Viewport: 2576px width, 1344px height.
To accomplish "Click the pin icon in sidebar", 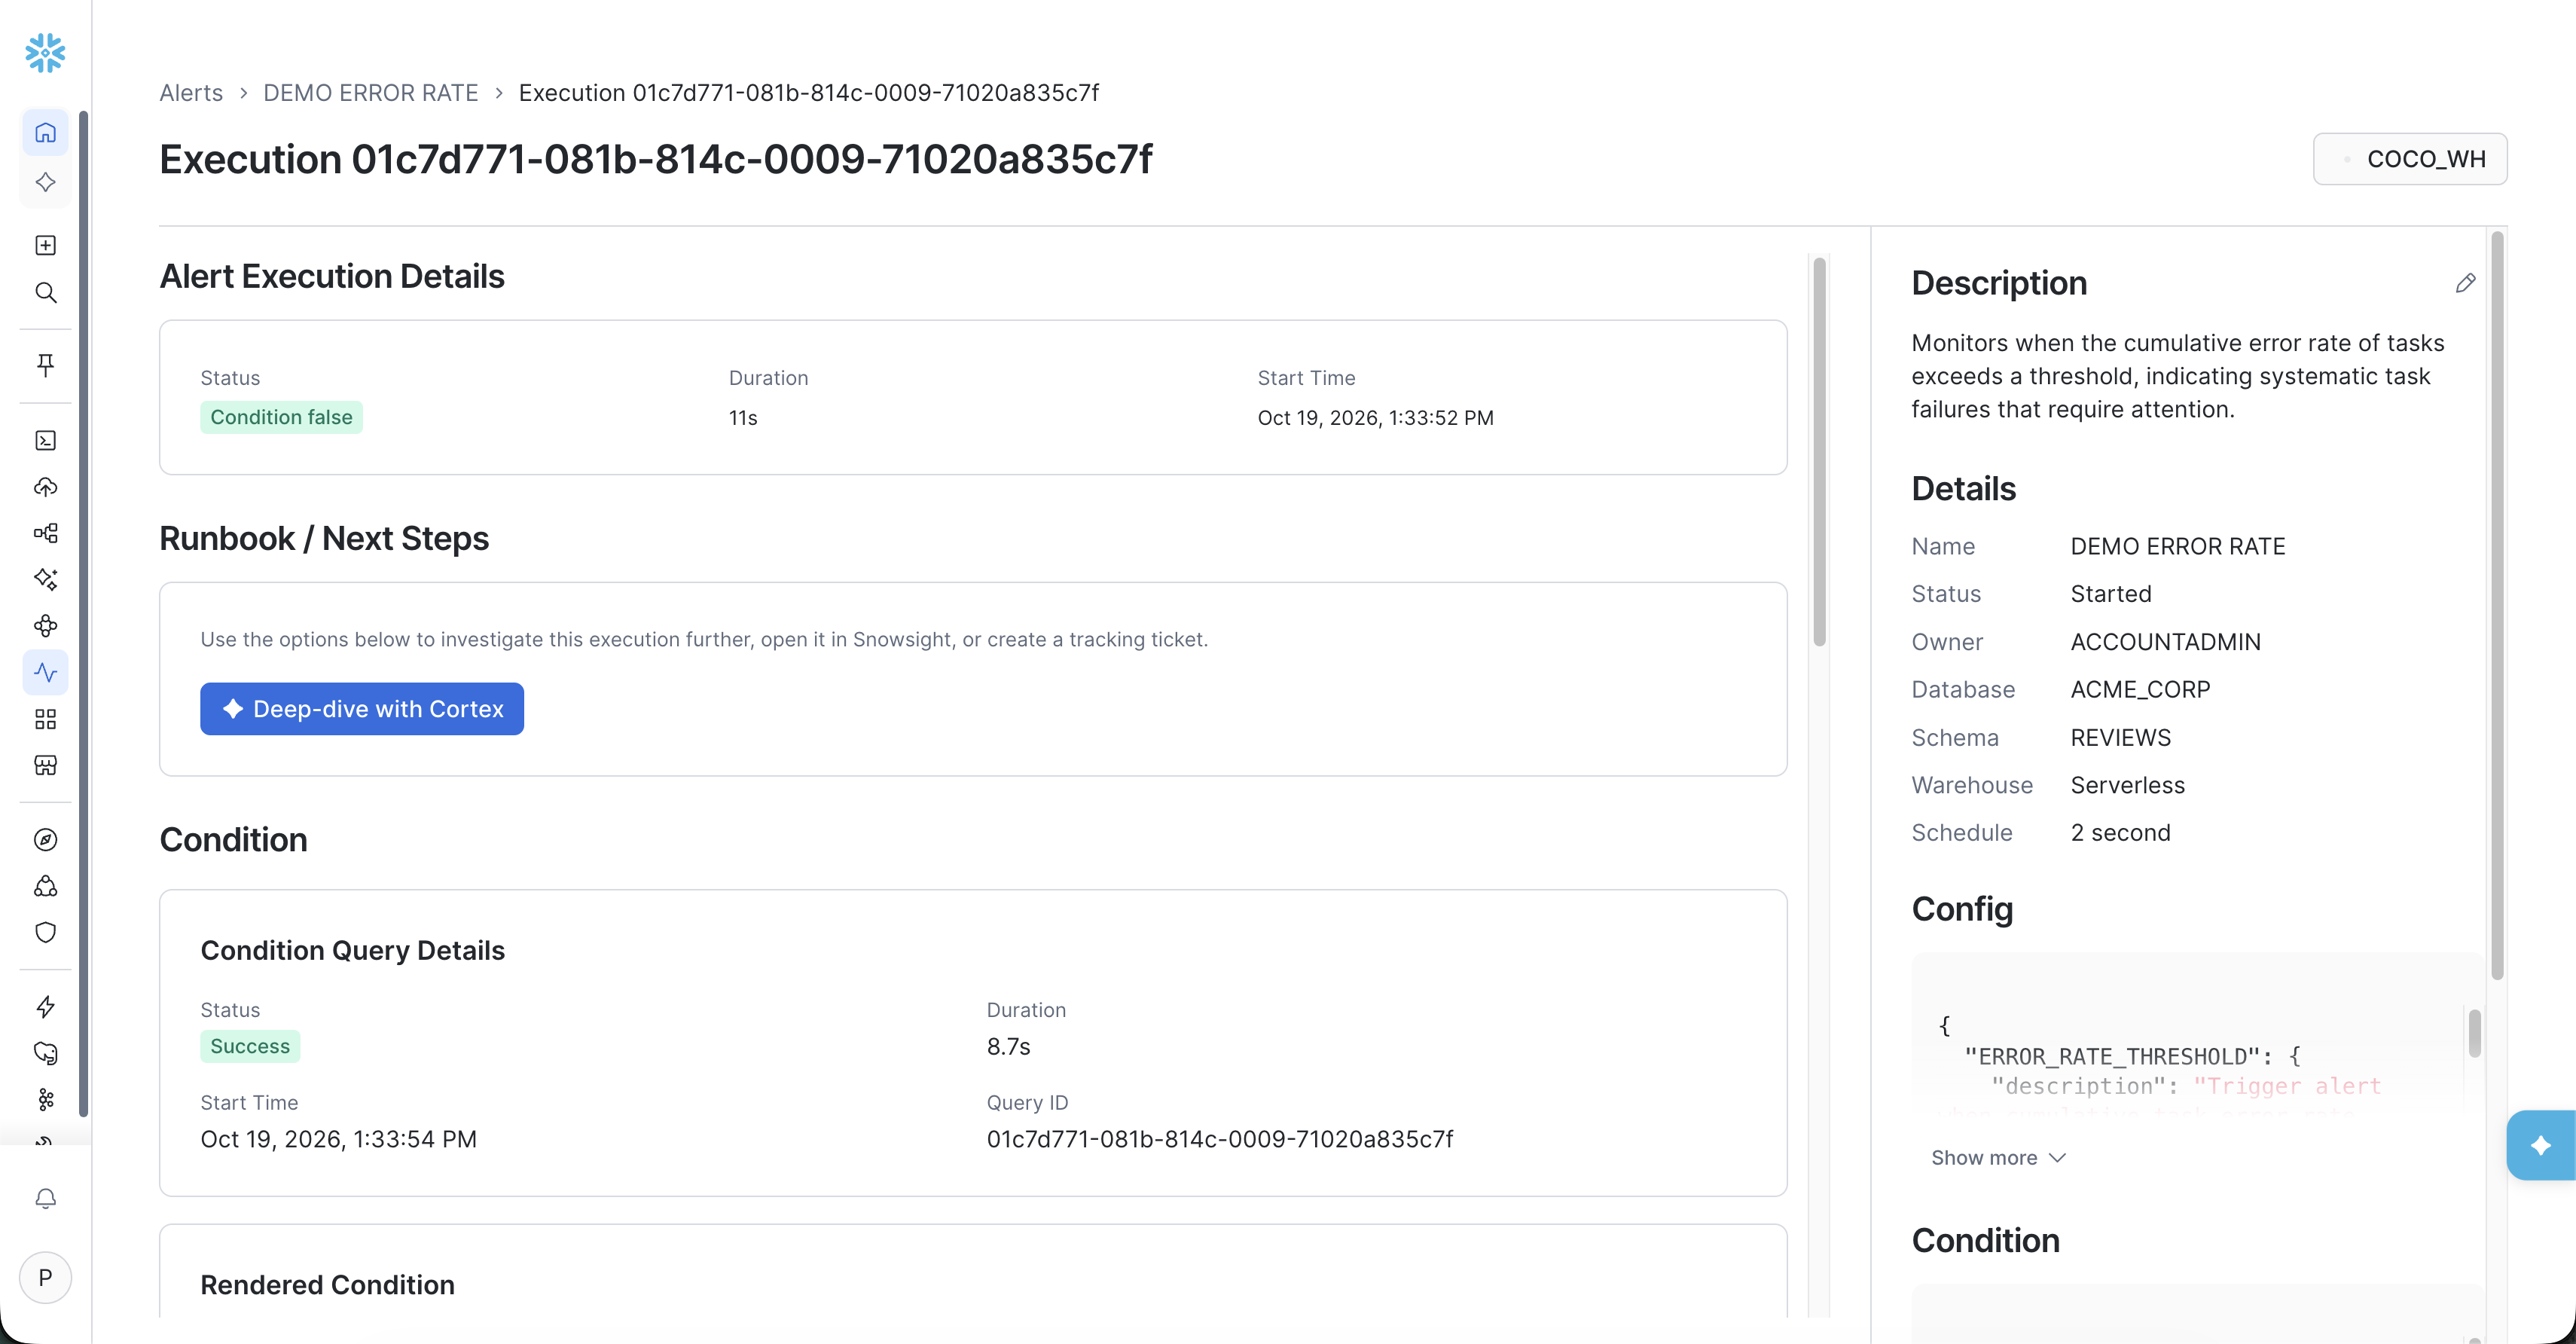I will 45,365.
